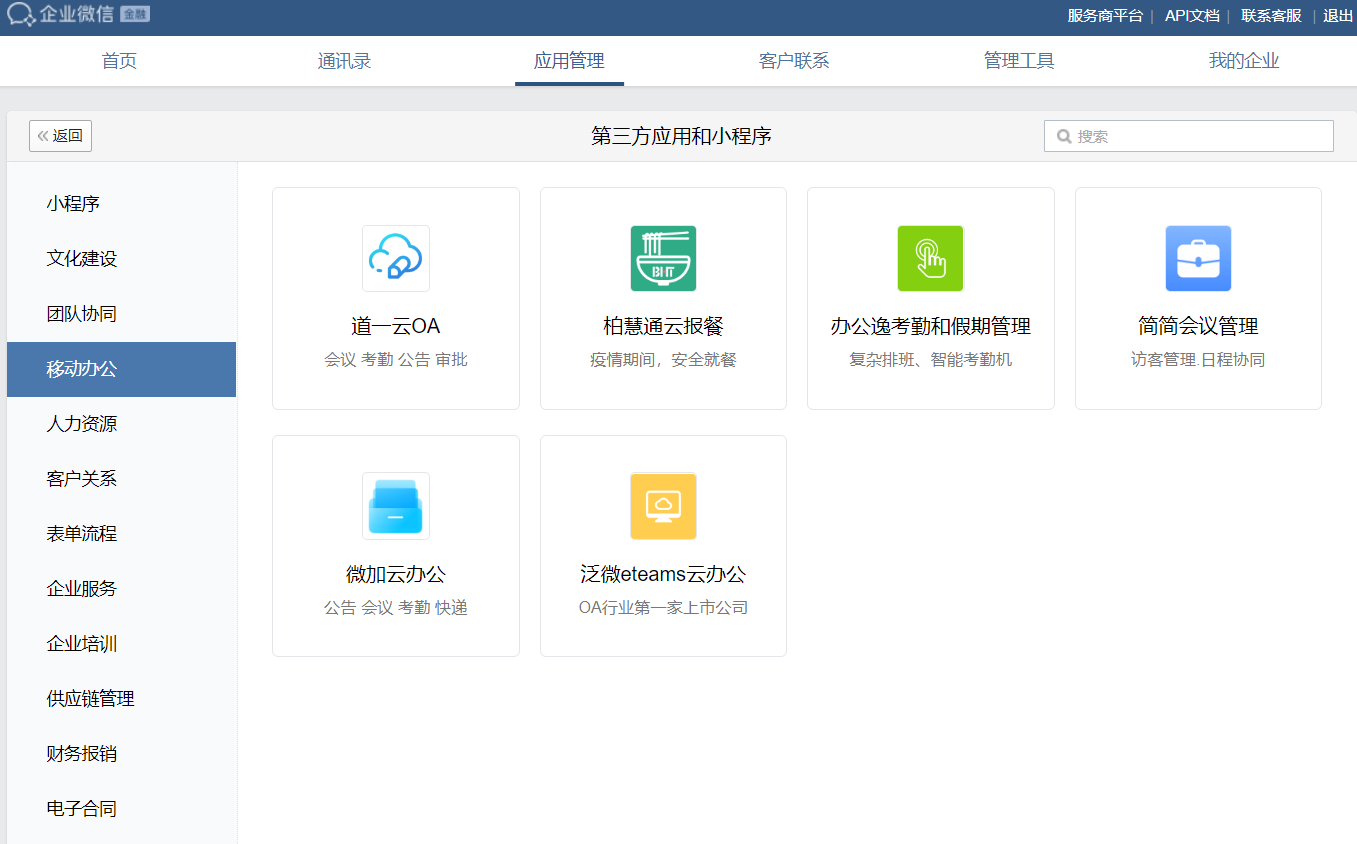Screen dimensions: 1357x844
Task: Open the 管理工具 tab
Action: pos(1019,61)
